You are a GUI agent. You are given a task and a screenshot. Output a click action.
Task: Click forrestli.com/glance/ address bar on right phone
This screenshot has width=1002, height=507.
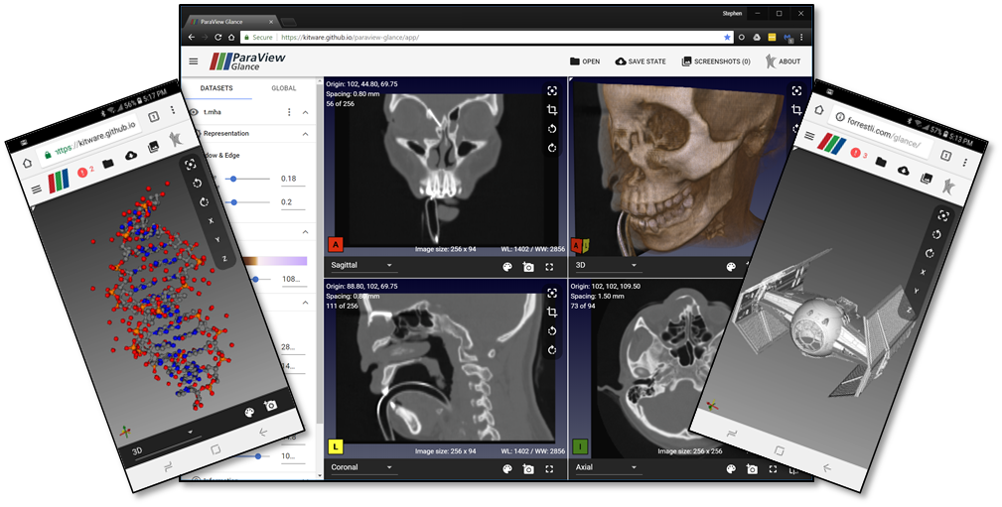click(883, 132)
